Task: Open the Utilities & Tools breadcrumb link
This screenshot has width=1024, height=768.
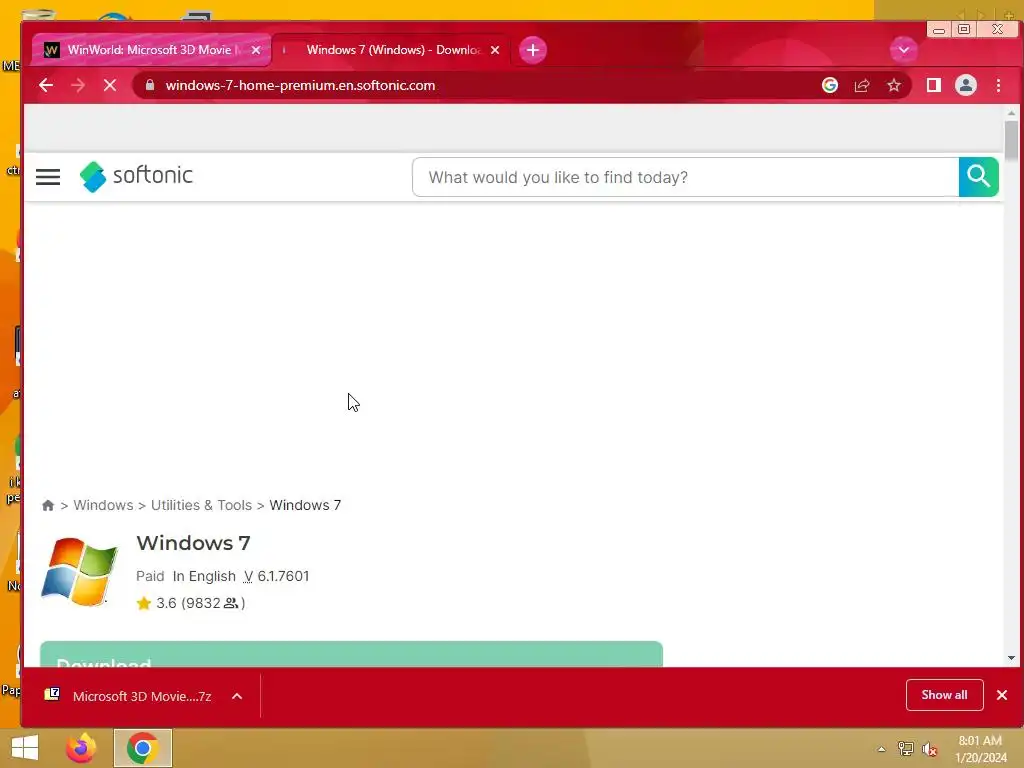Action: [x=201, y=505]
